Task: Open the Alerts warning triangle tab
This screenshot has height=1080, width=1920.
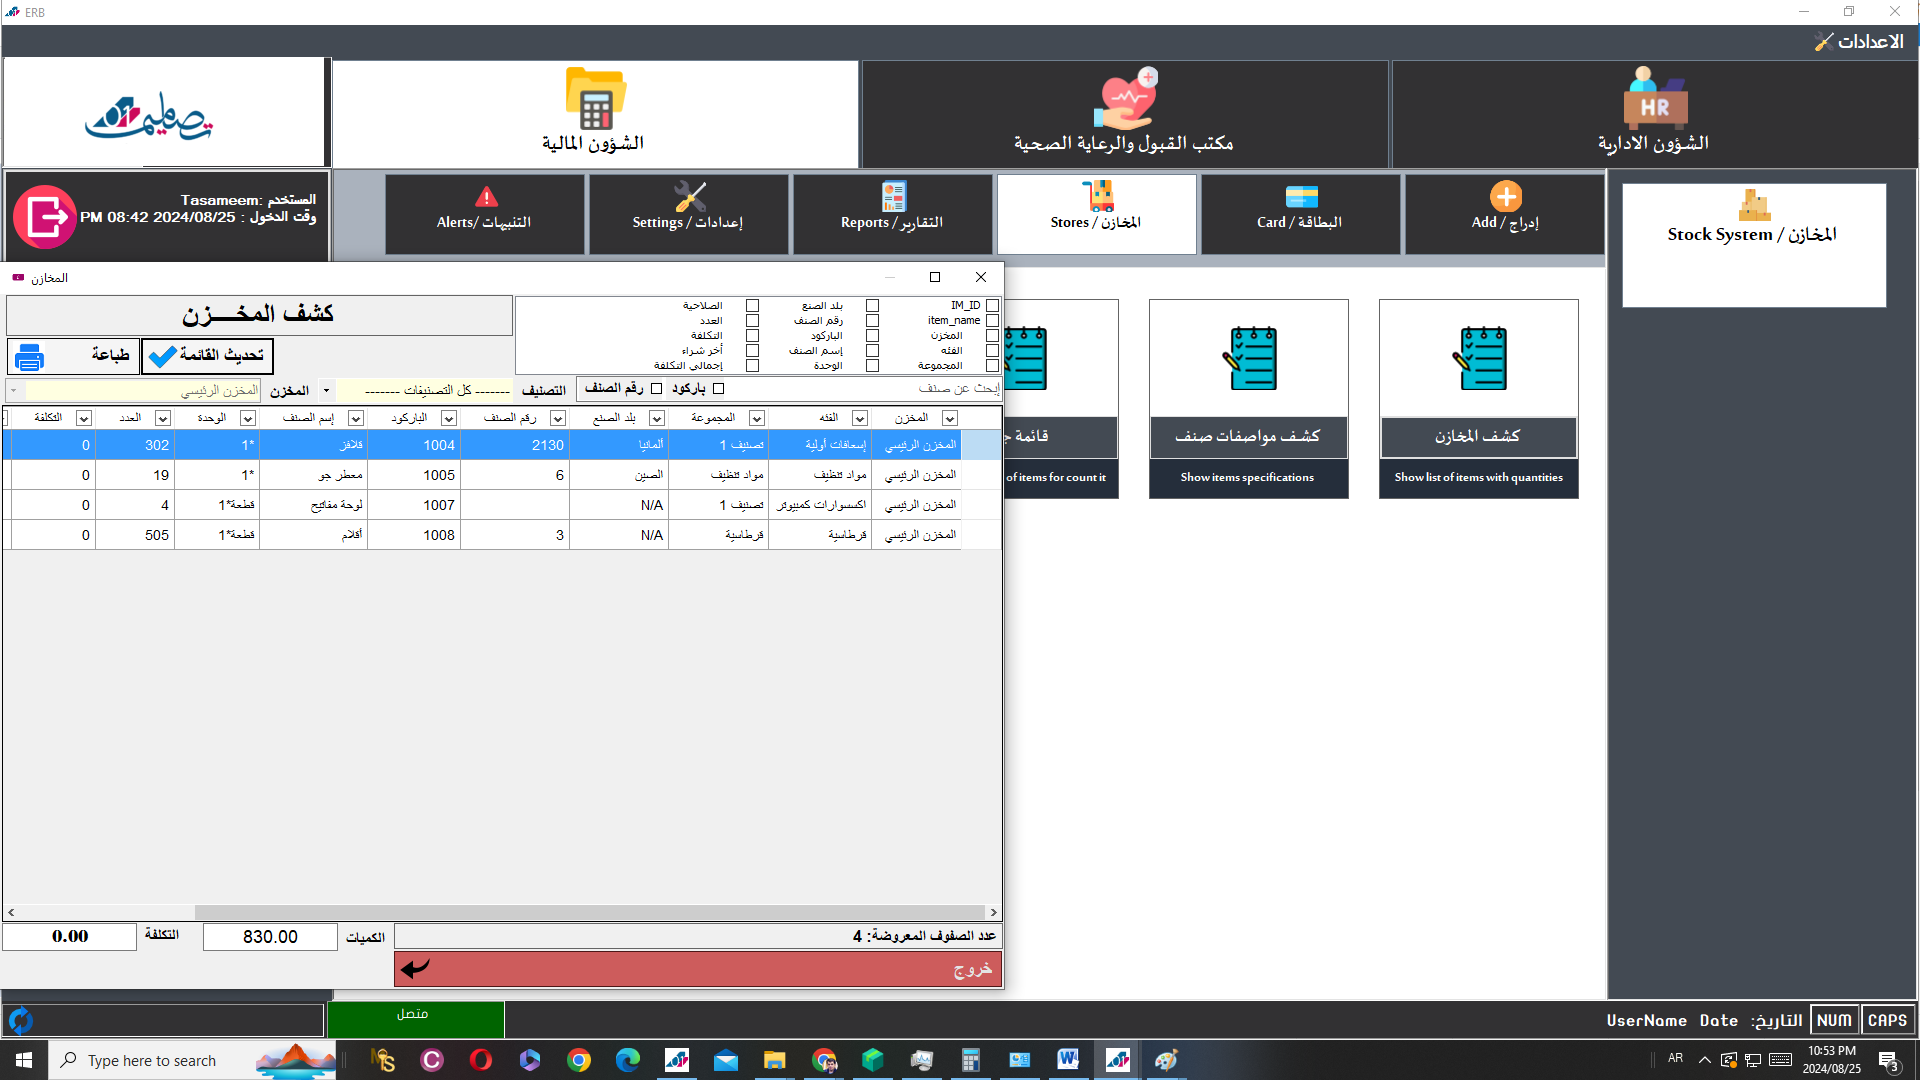Action: 485,214
